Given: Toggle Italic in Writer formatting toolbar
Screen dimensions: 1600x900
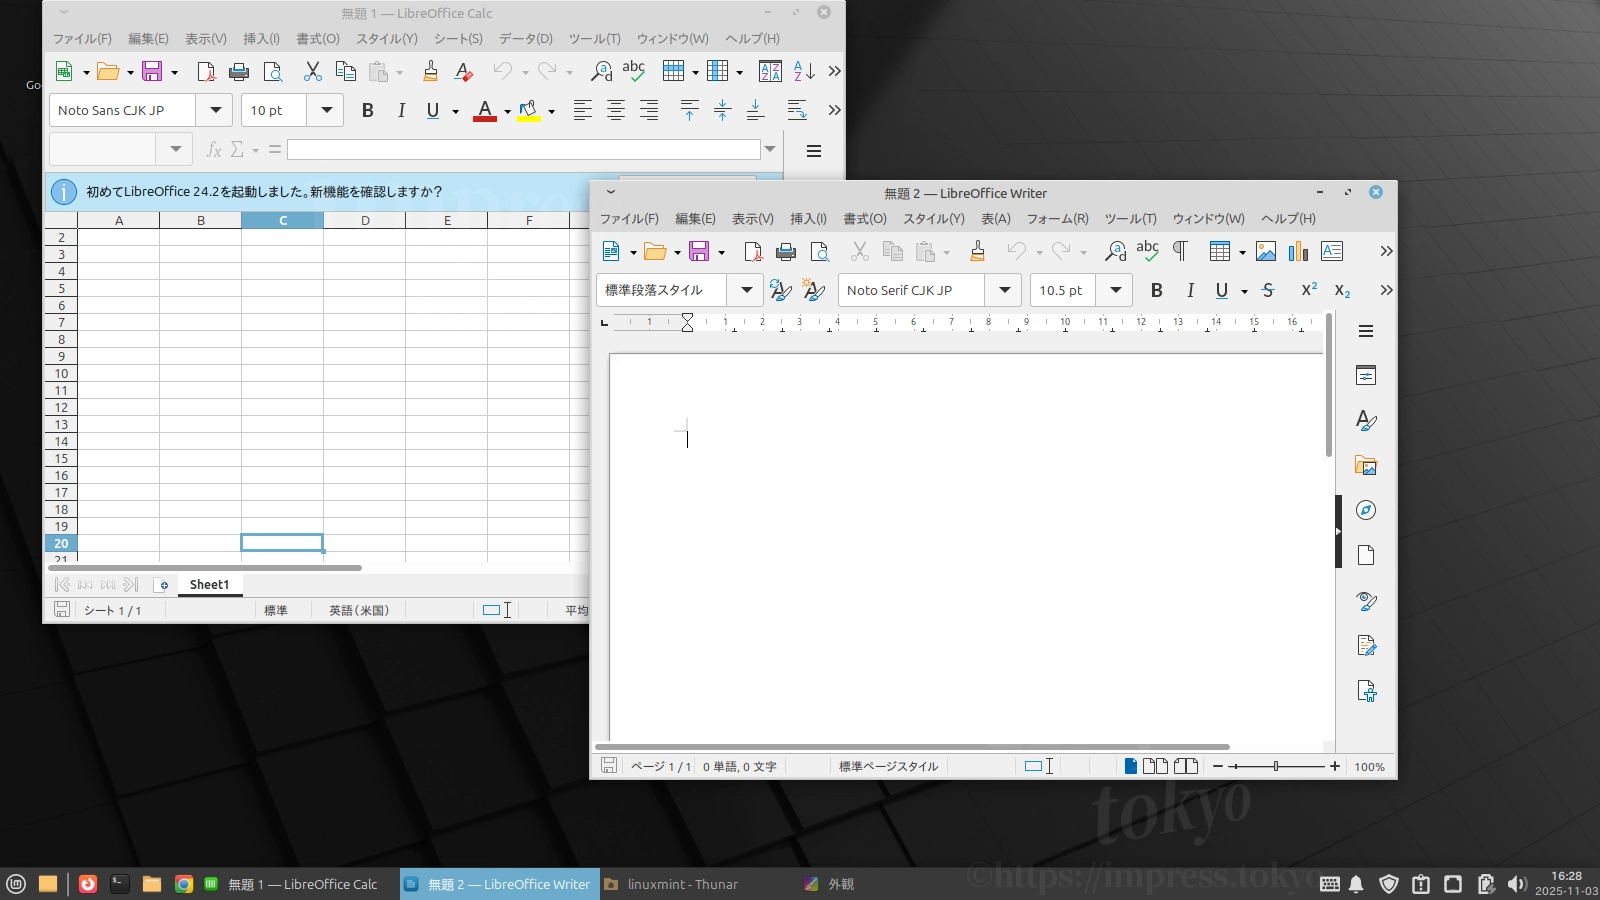Looking at the screenshot, I should 1190,290.
